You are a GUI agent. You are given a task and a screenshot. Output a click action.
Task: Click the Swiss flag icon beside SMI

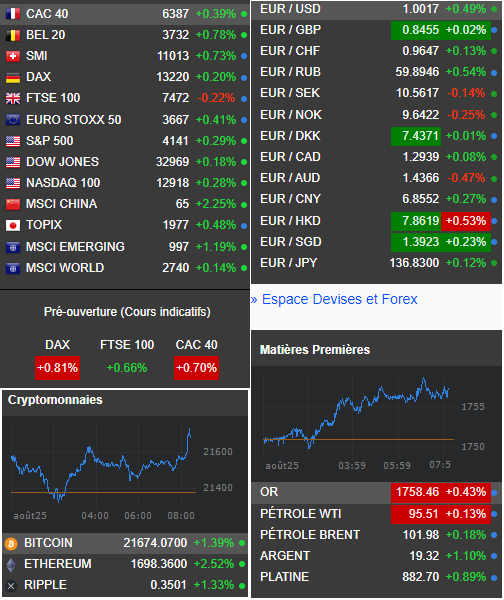pyautogui.click(x=13, y=56)
